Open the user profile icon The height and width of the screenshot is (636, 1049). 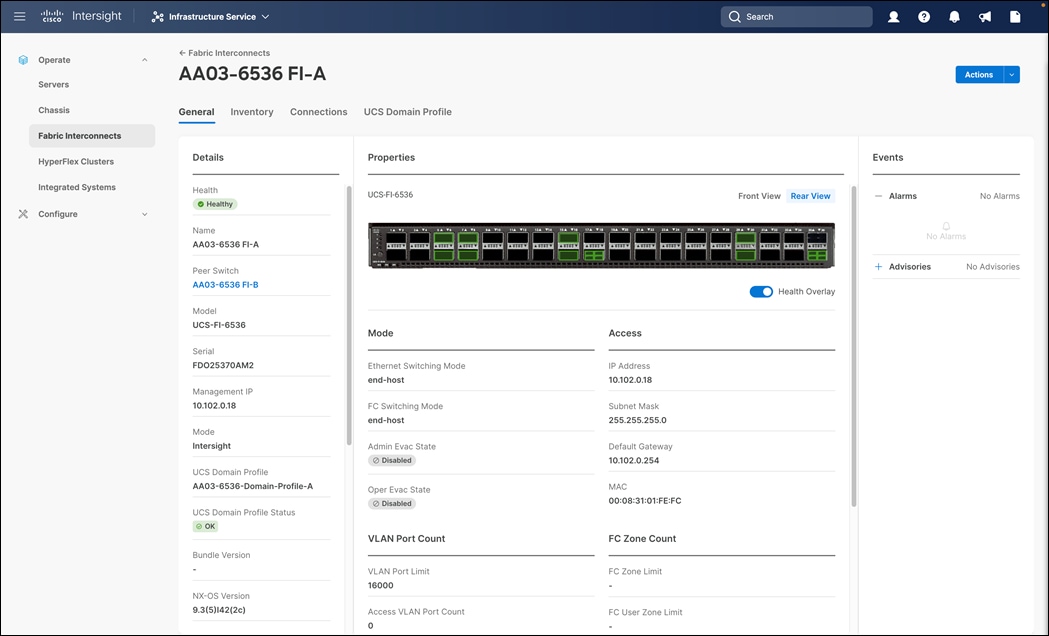[892, 16]
